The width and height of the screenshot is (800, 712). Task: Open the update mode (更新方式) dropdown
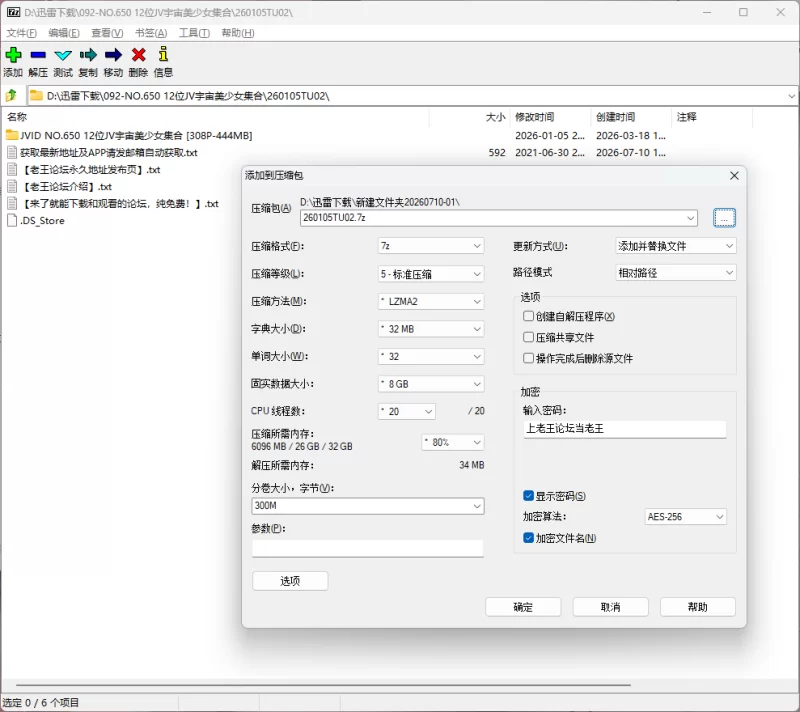click(x=676, y=246)
